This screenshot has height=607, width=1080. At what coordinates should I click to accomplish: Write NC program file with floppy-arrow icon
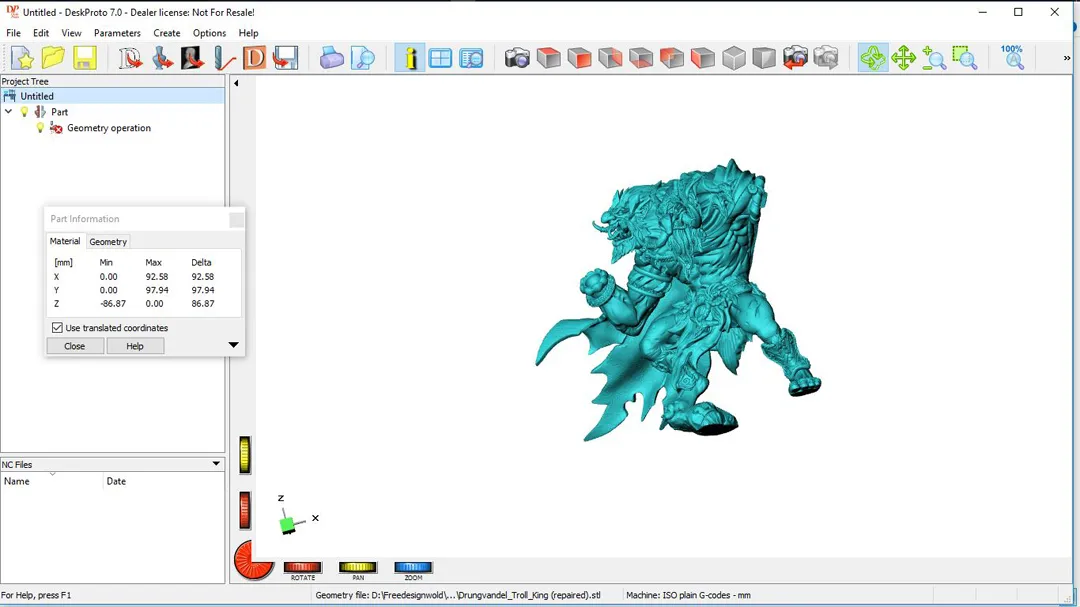pyautogui.click(x=285, y=59)
